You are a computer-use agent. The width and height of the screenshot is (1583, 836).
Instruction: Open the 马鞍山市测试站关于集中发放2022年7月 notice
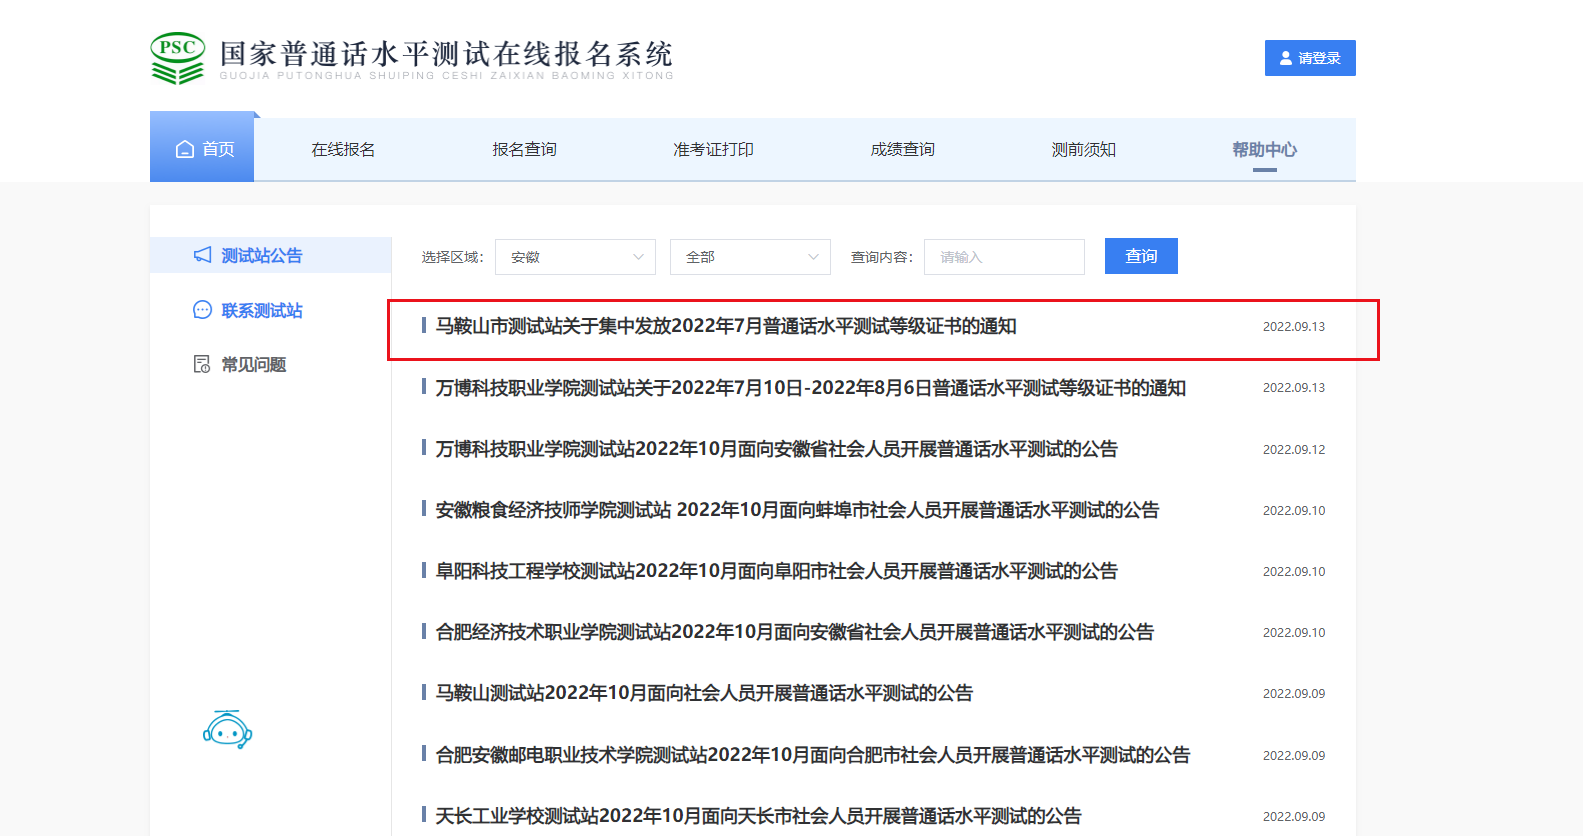726,326
